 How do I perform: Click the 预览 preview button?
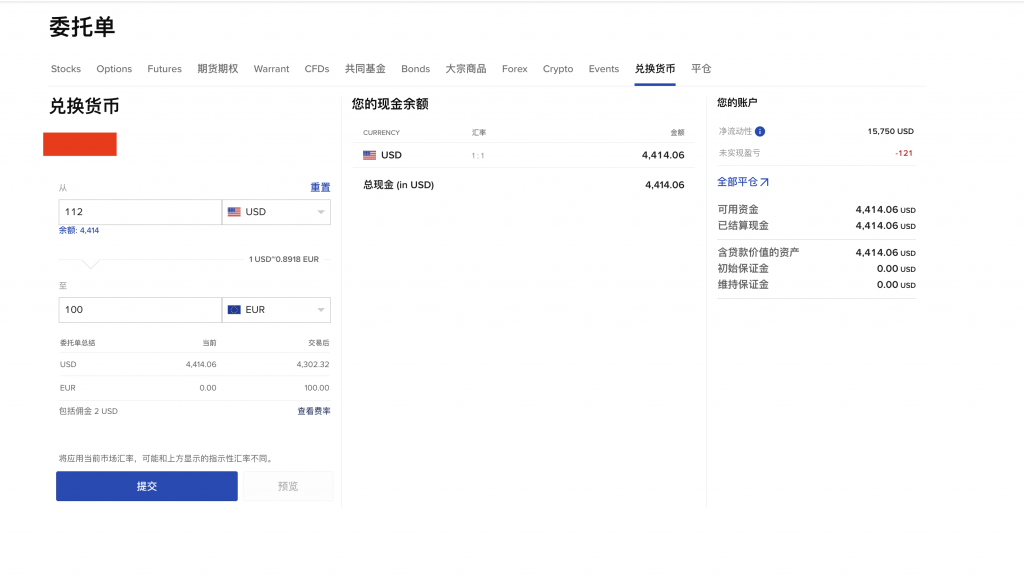[x=288, y=485]
